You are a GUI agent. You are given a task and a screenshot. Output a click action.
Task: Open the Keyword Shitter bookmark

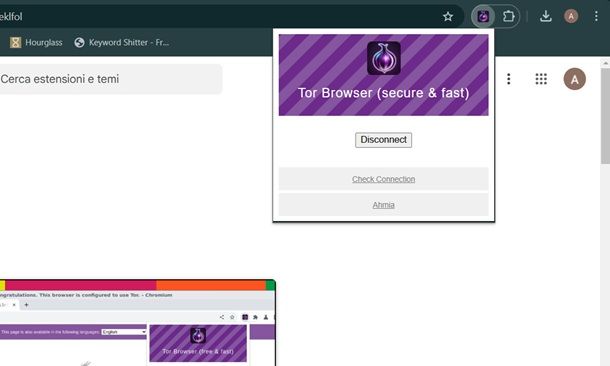122,42
